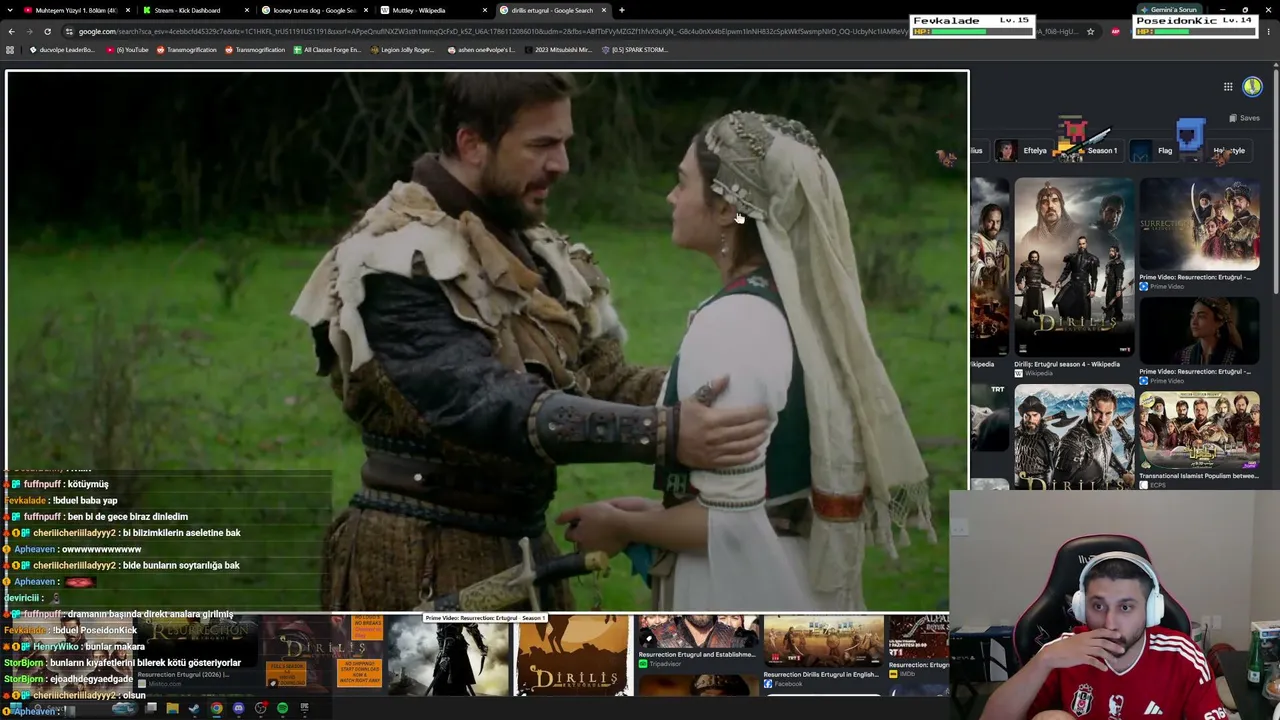Screen dimensions: 1280x720
Task: Open the Tripadvisor Resurrection Ertugrul image result
Action: point(698,632)
